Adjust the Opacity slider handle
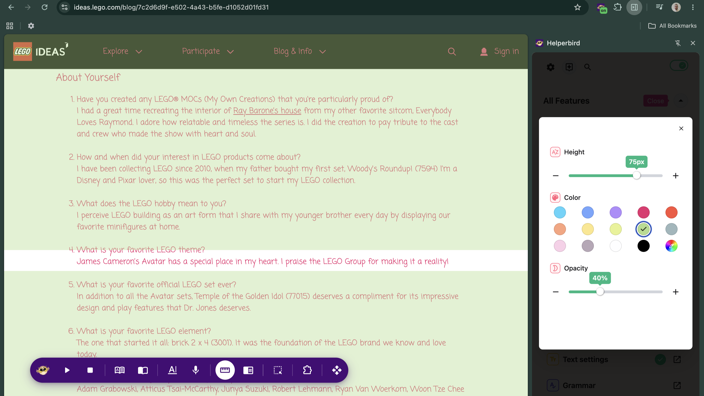704x396 pixels. [600, 292]
